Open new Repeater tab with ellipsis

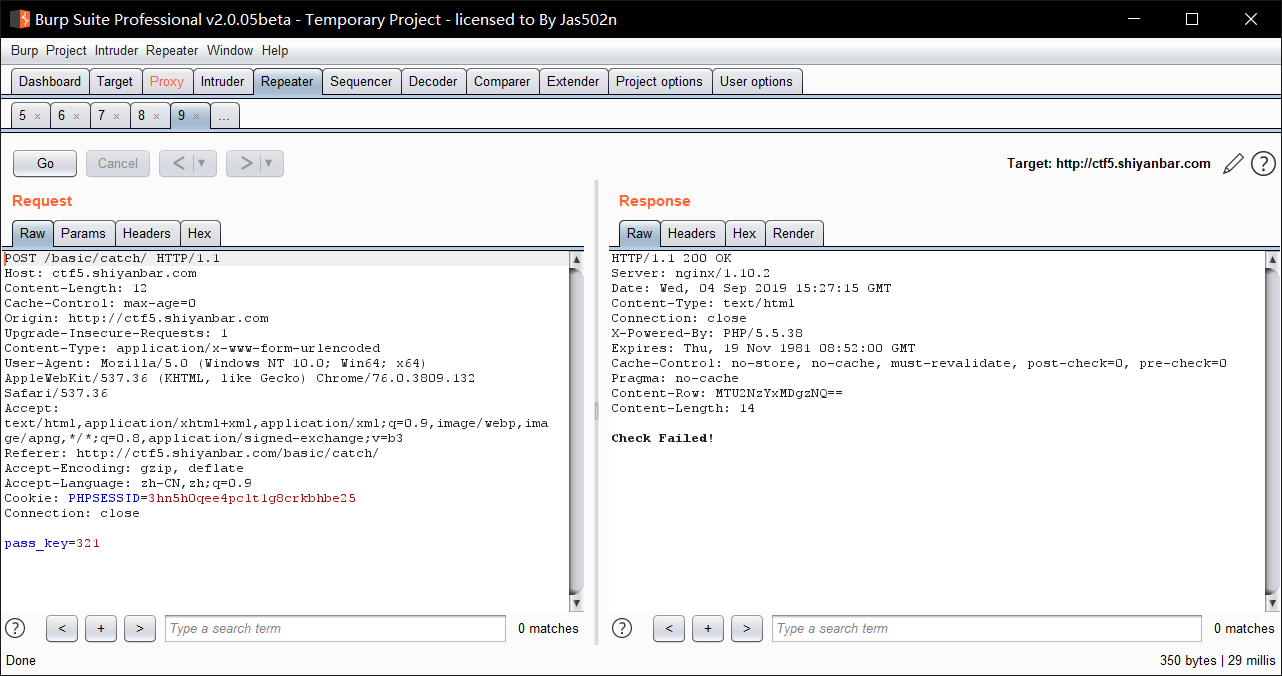(224, 116)
